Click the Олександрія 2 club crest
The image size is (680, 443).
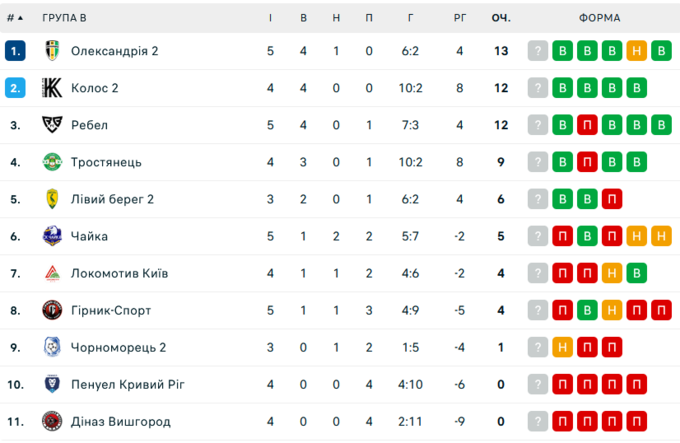[52, 51]
